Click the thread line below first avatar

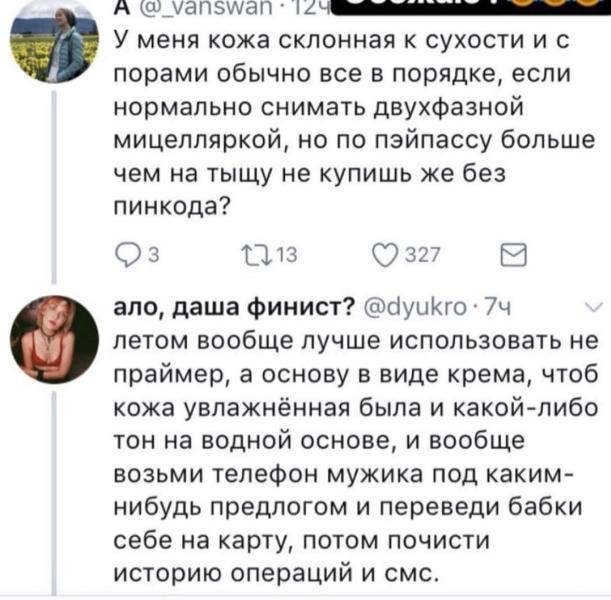pyautogui.click(x=54, y=187)
